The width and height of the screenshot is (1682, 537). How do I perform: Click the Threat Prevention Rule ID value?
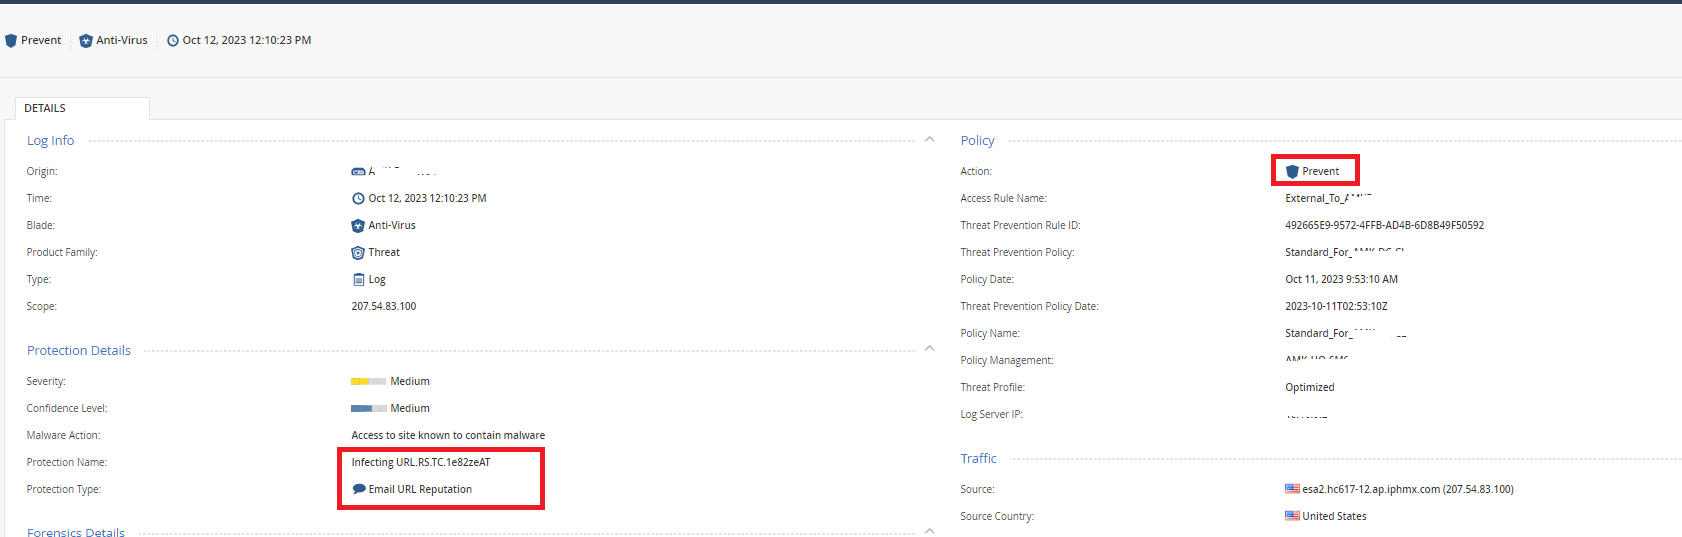tap(1384, 226)
